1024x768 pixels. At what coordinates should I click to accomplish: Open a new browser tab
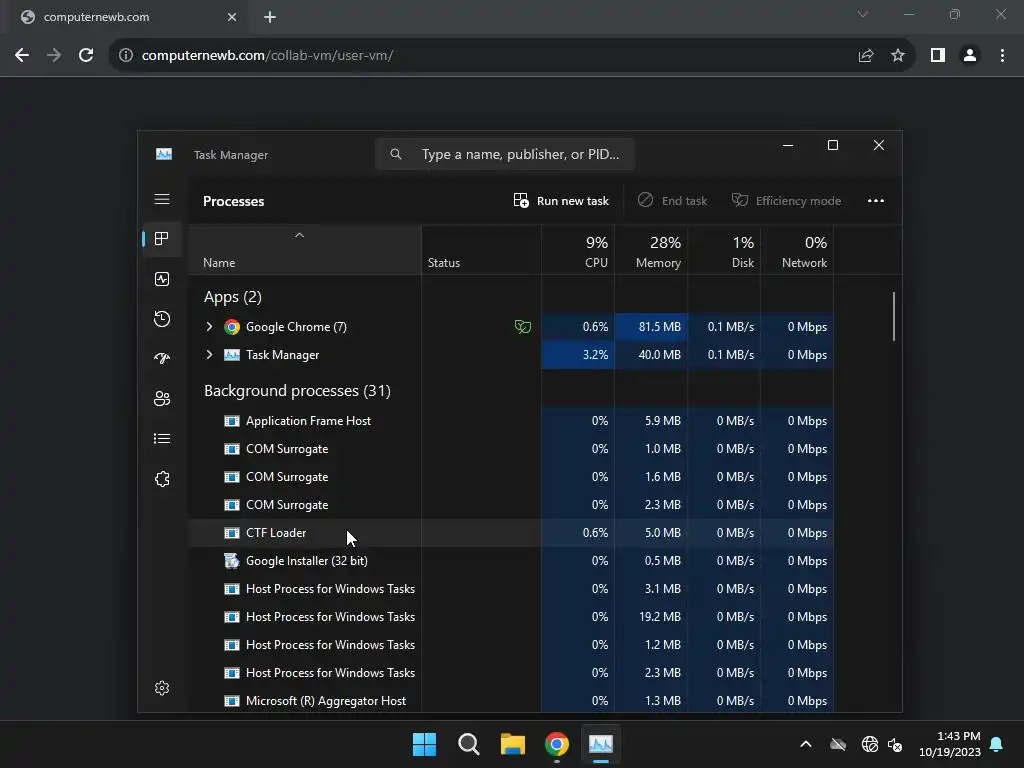click(x=270, y=17)
